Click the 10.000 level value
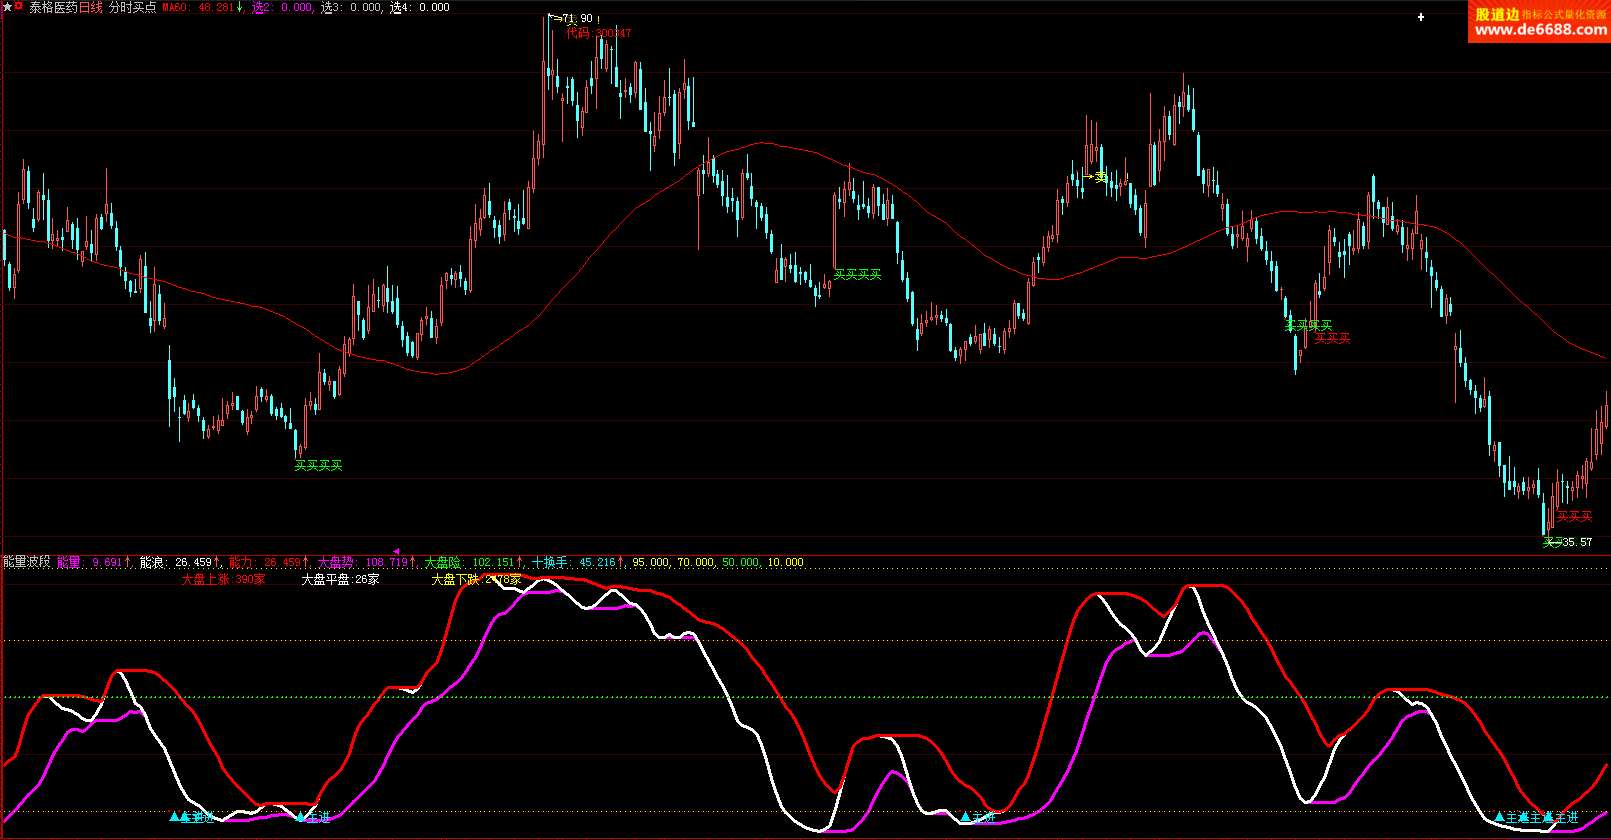Image resolution: width=1611 pixels, height=840 pixels. [x=785, y=562]
